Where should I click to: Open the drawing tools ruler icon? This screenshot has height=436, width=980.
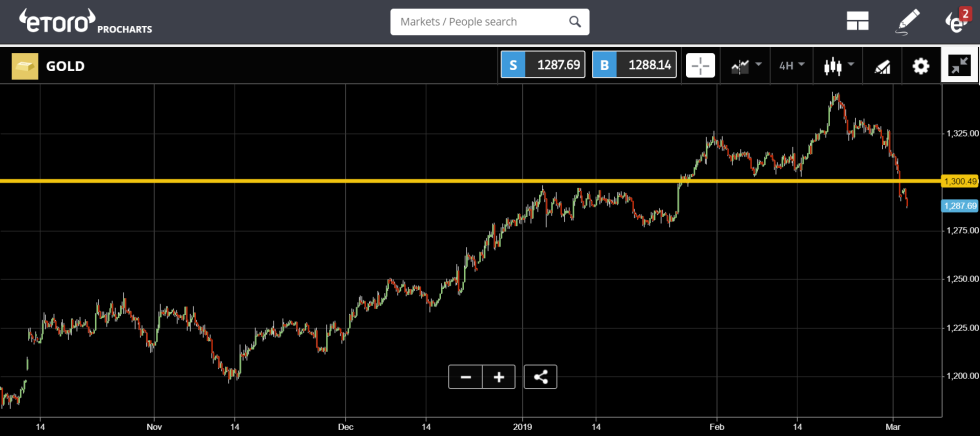coord(882,66)
